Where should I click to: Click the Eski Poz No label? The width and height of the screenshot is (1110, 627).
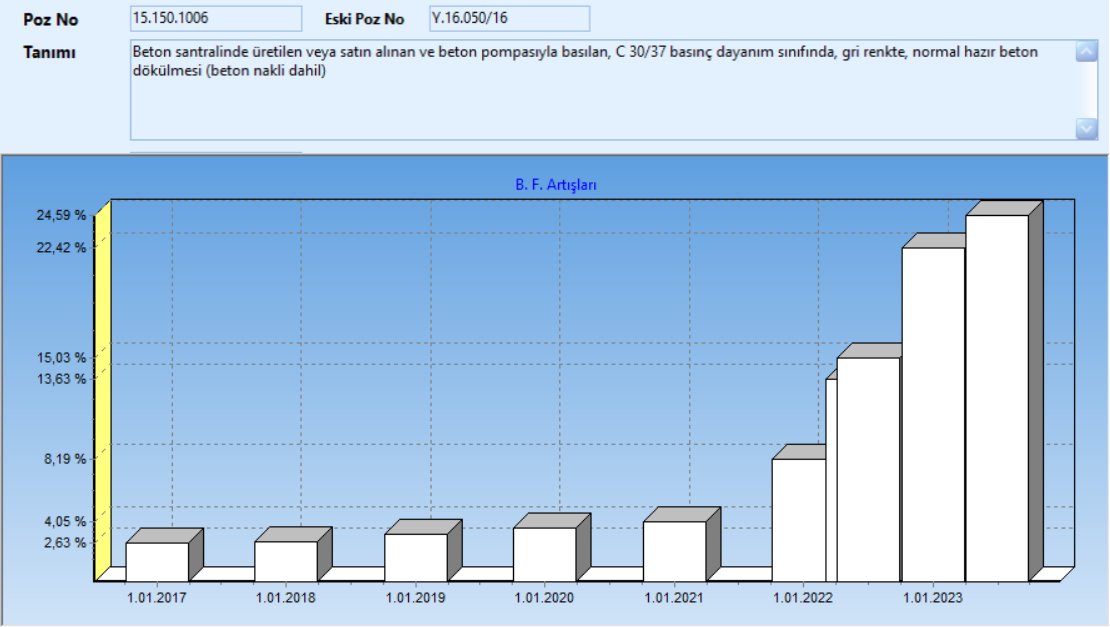pos(365,20)
